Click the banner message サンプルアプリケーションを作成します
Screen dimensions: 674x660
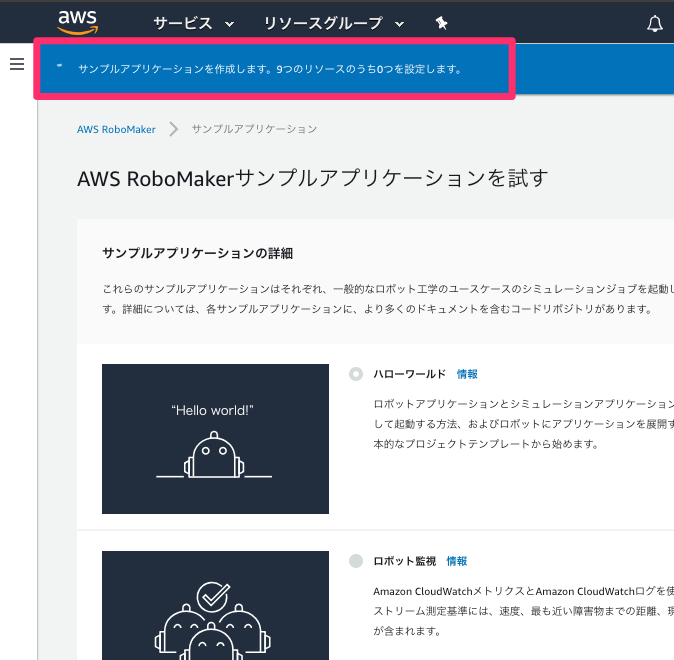(x=175, y=69)
